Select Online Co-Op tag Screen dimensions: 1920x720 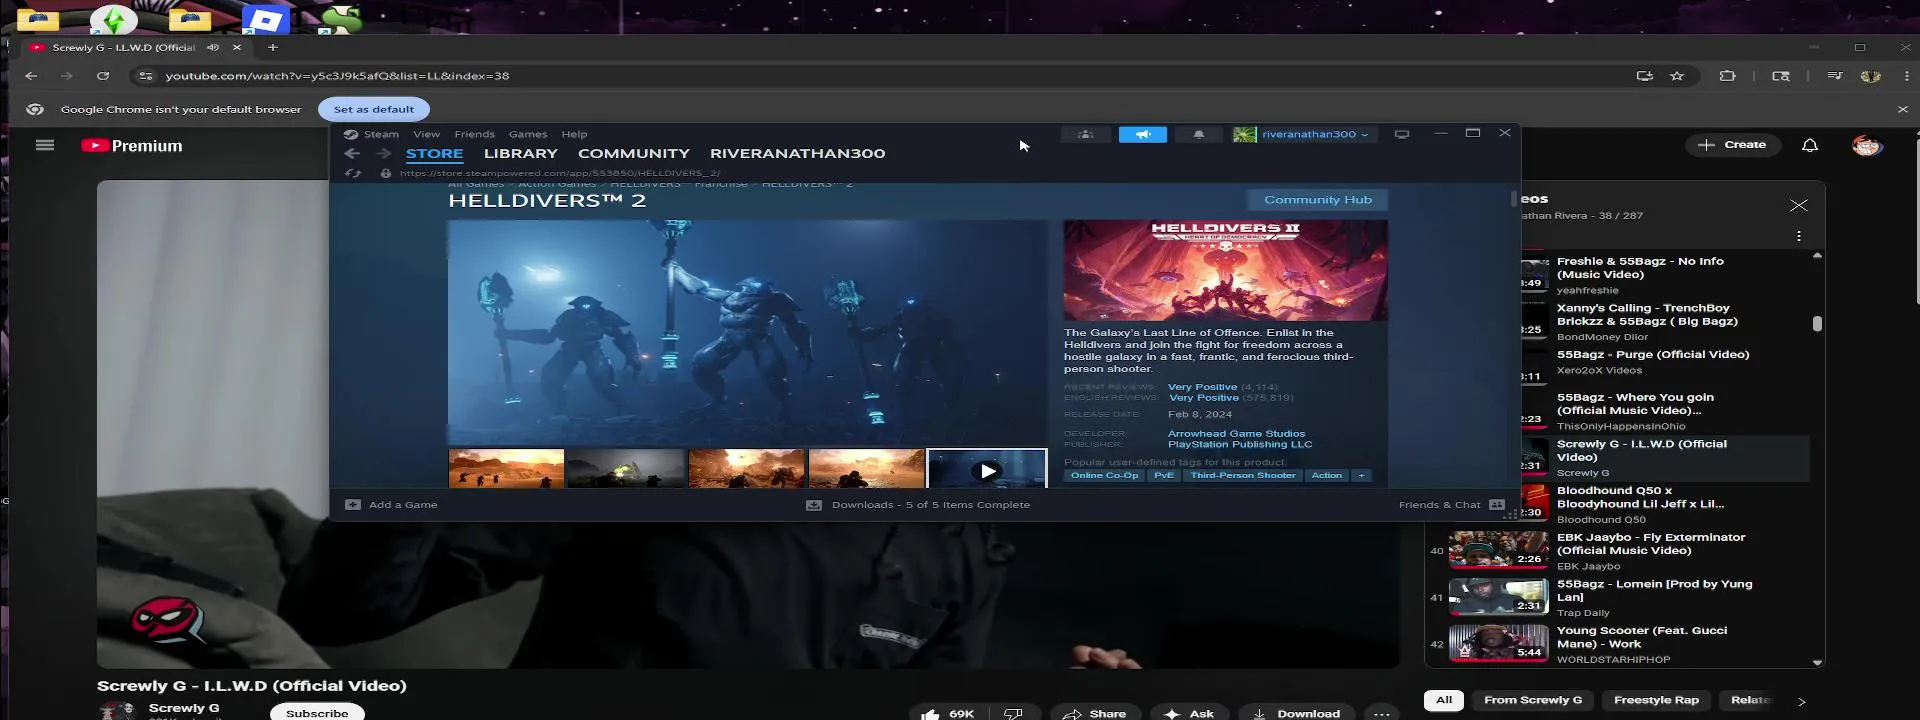tap(1104, 475)
